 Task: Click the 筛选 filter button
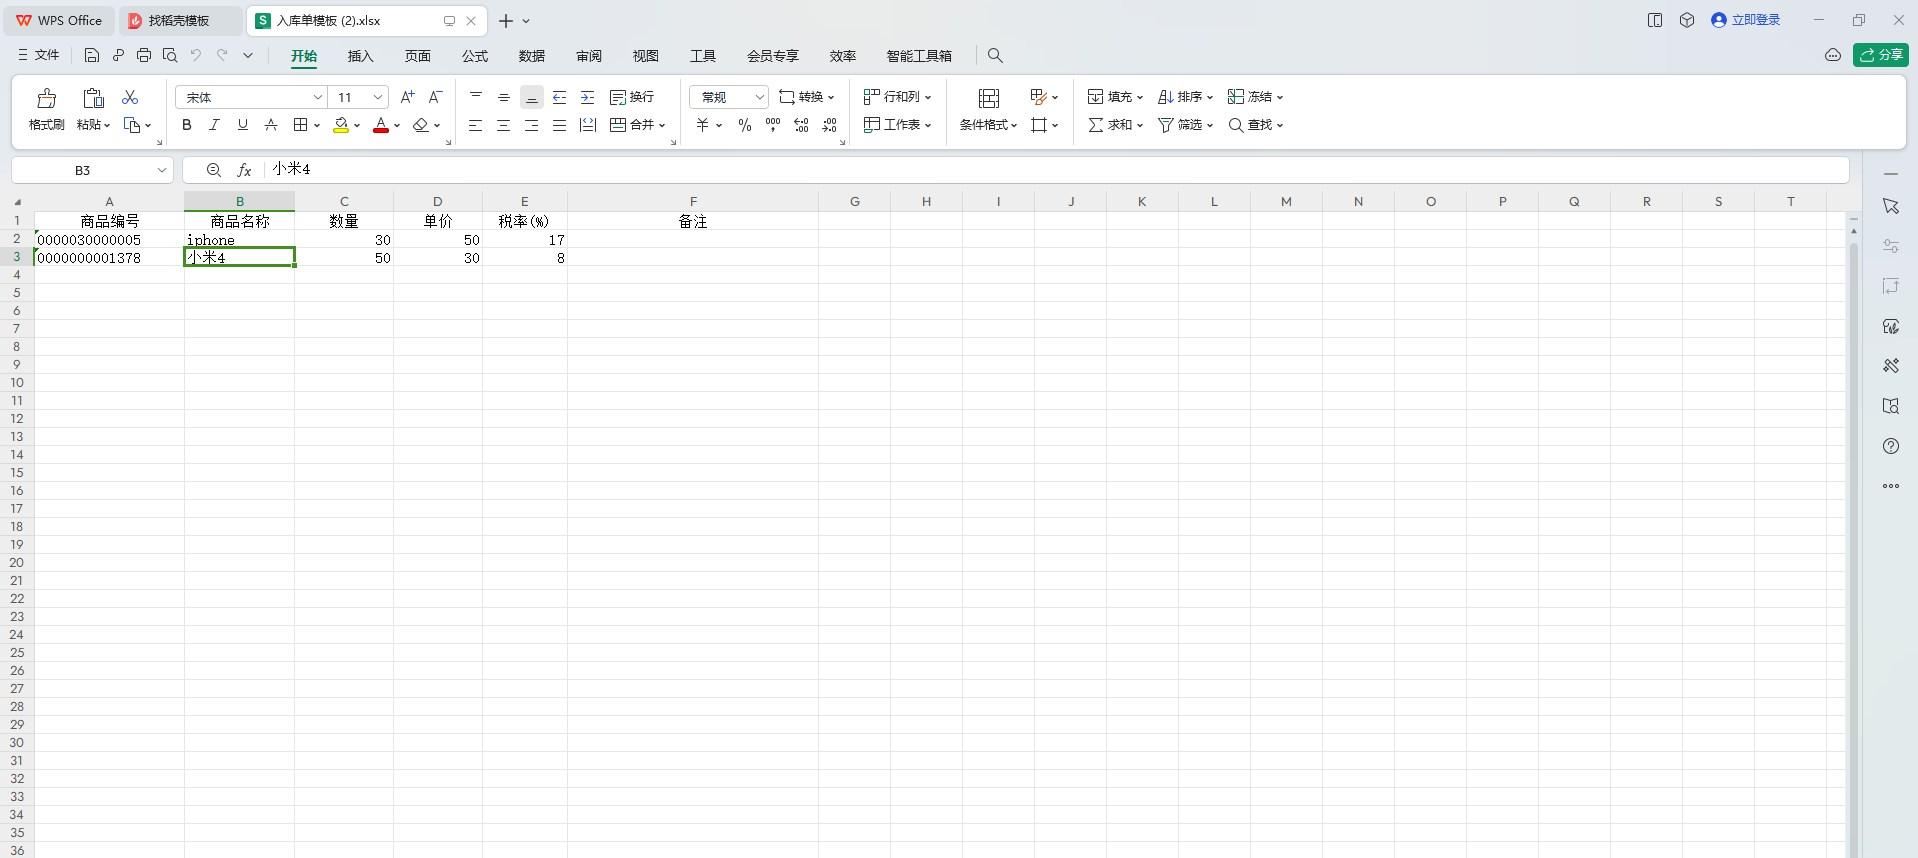1185,125
